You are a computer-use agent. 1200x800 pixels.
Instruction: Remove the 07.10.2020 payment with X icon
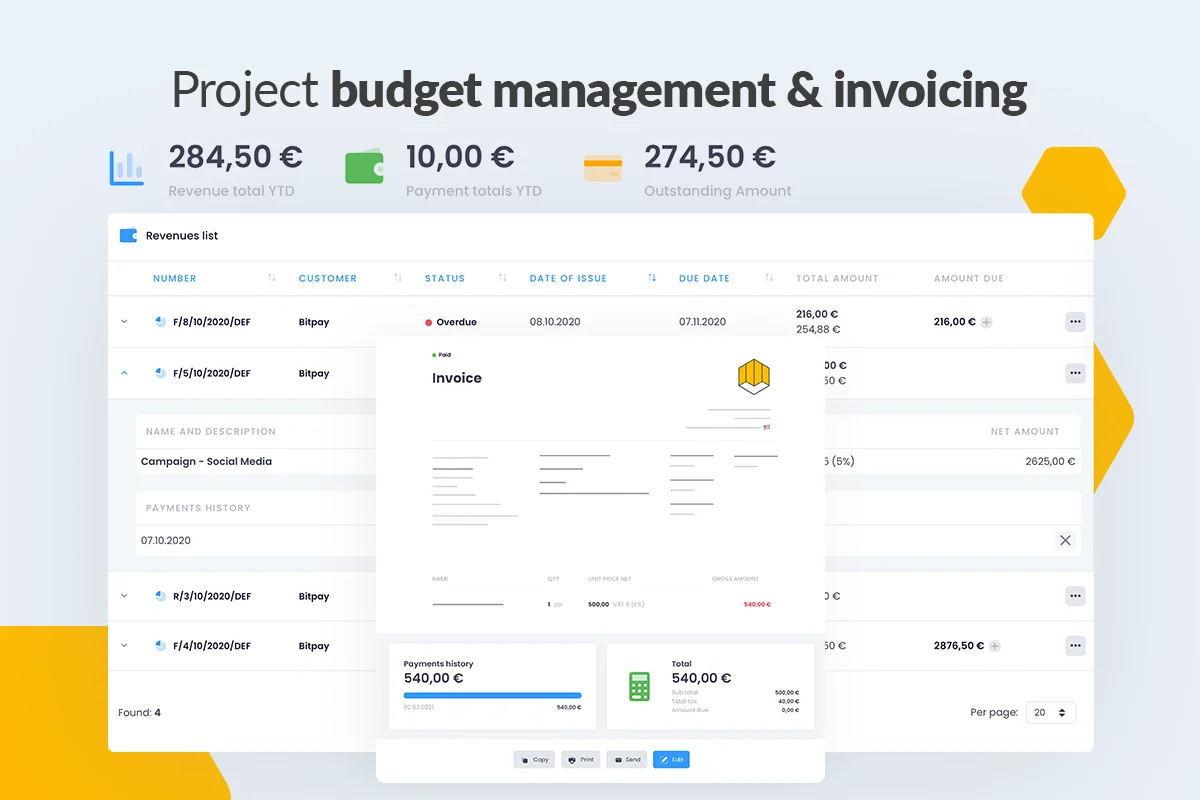[1065, 540]
